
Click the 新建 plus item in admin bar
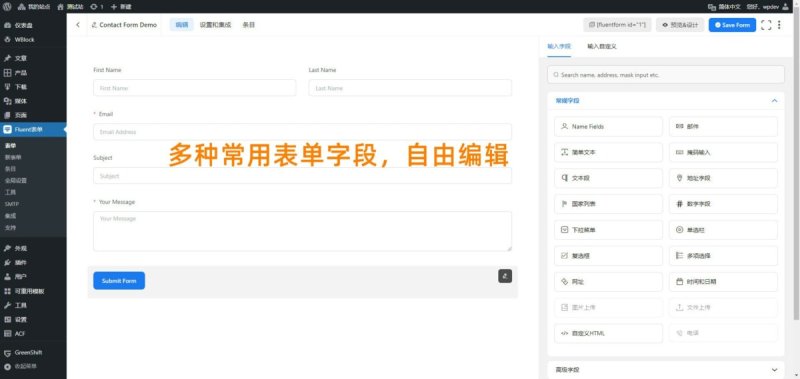[121, 7]
